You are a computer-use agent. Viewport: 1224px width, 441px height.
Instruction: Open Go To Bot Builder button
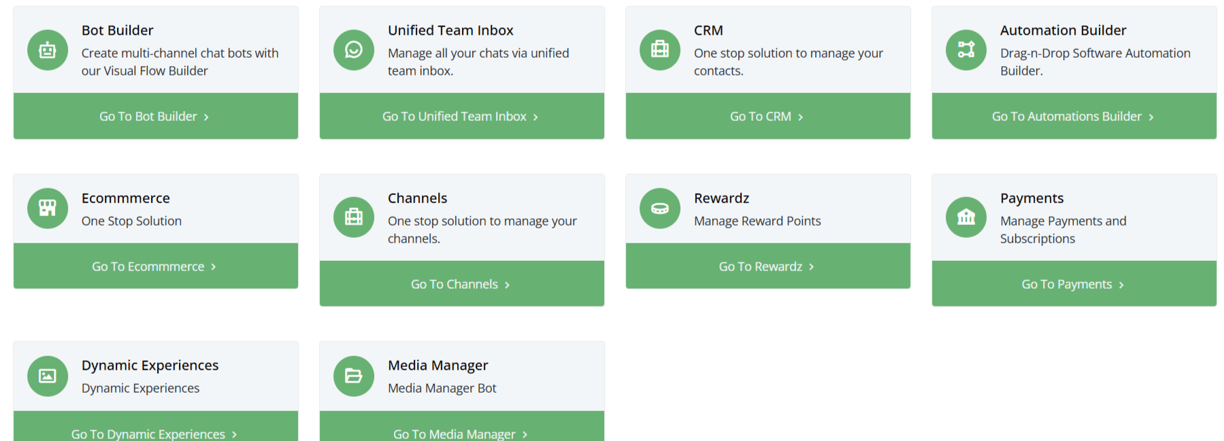coord(155,116)
